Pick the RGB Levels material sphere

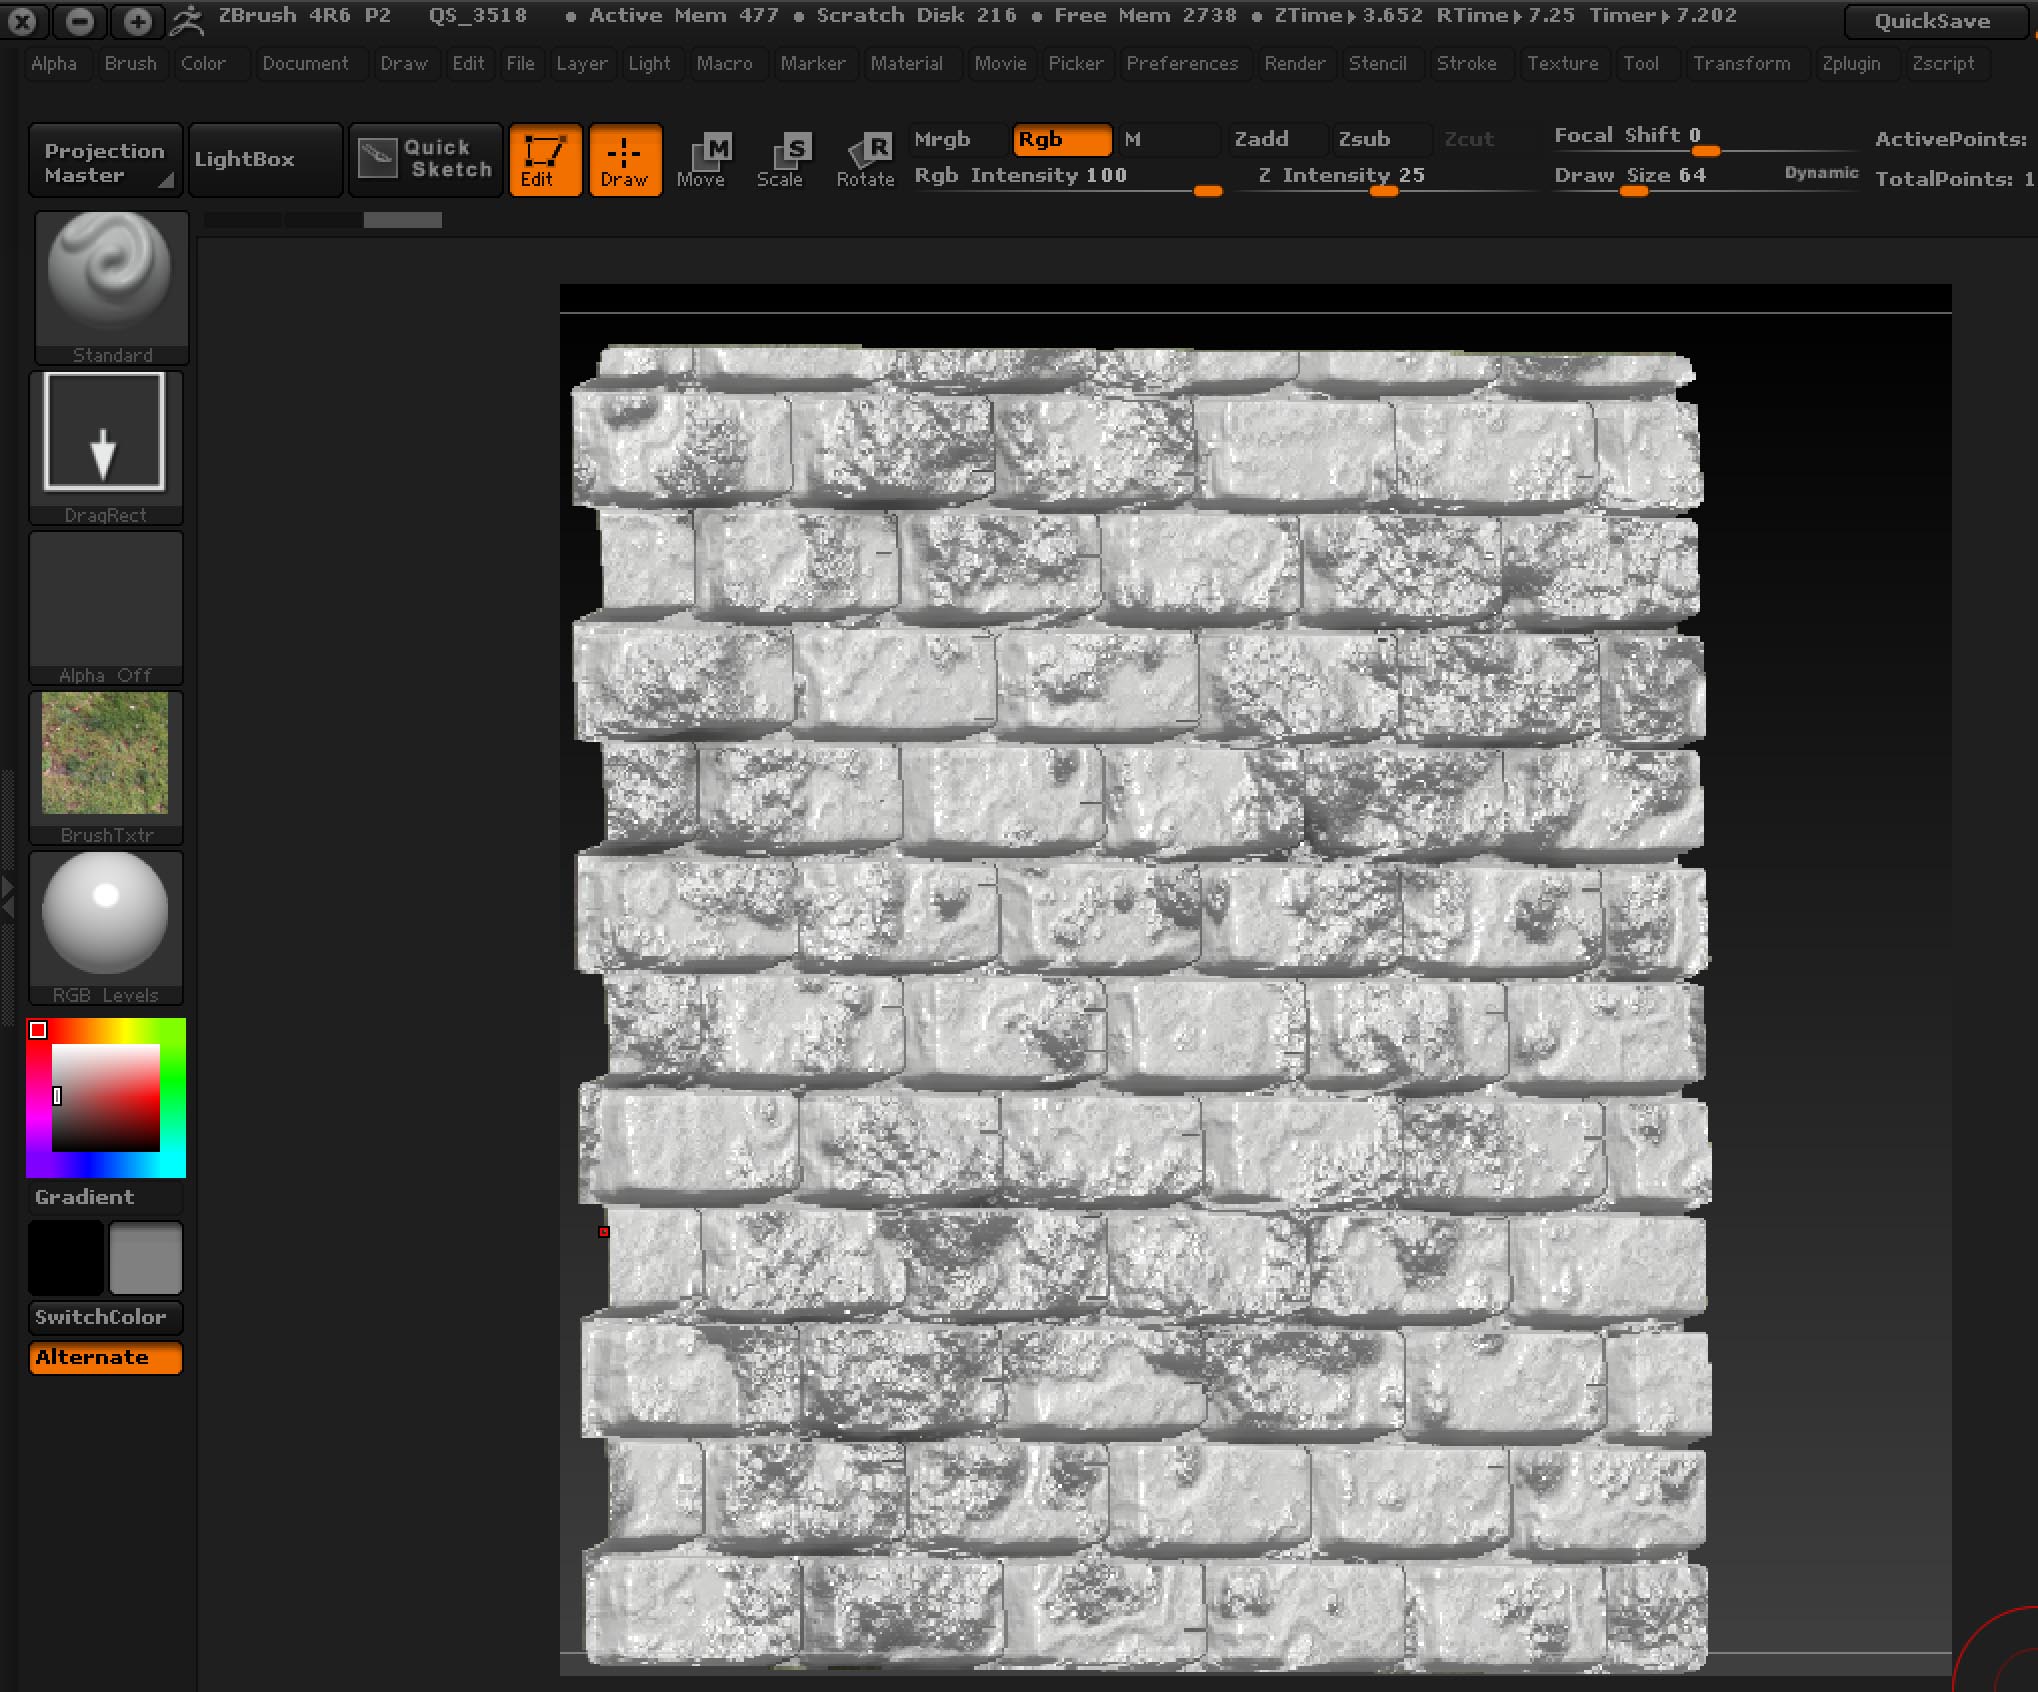click(106, 925)
